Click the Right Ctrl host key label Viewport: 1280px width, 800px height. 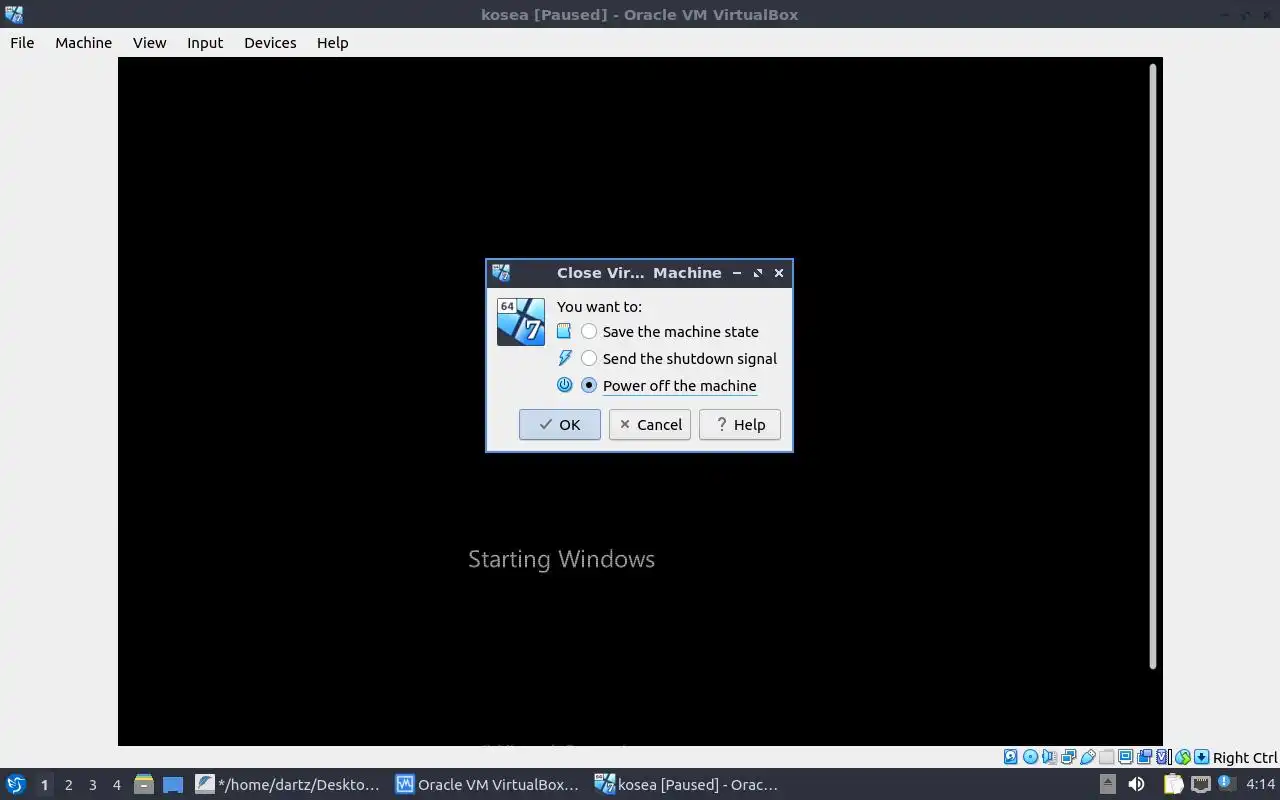pyautogui.click(x=1245, y=758)
